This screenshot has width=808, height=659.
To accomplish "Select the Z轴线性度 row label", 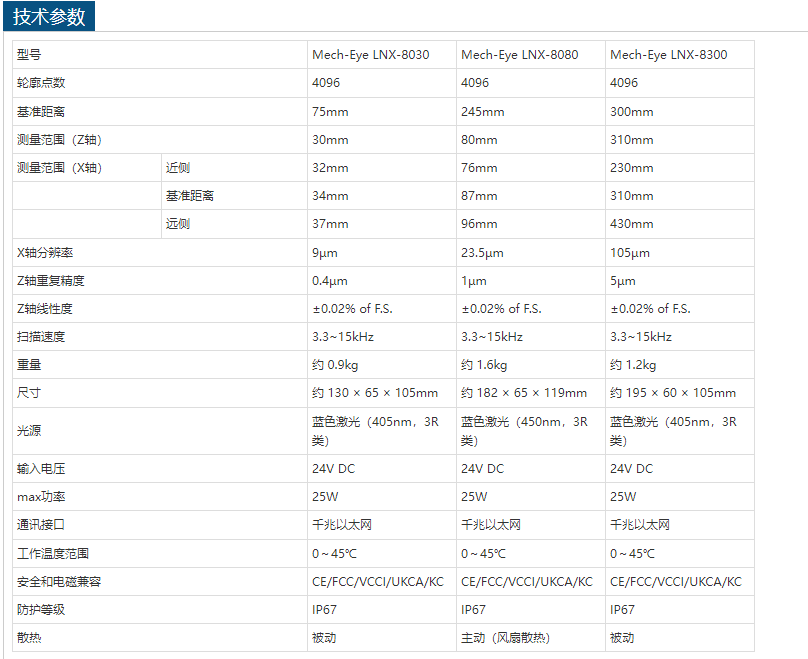I will tap(45, 309).
